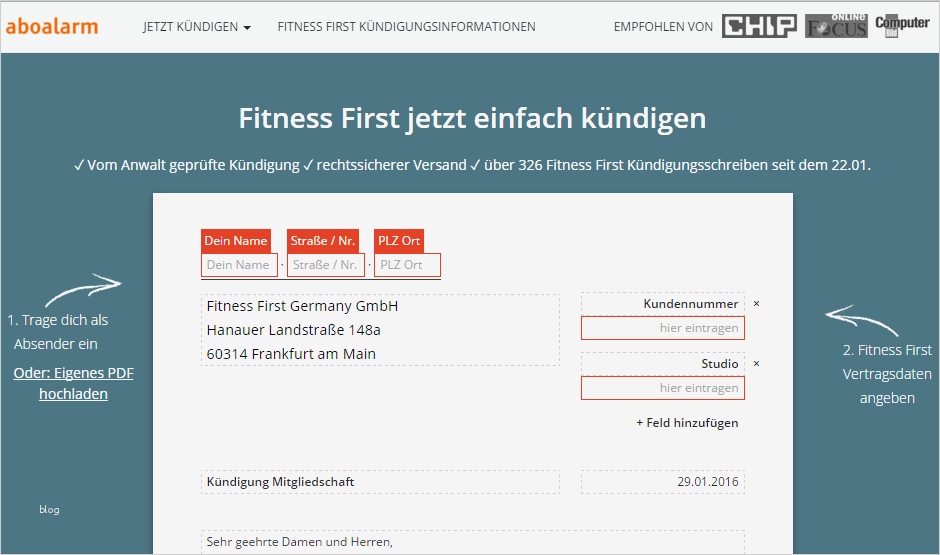Click the Dein Name input field

click(239, 265)
